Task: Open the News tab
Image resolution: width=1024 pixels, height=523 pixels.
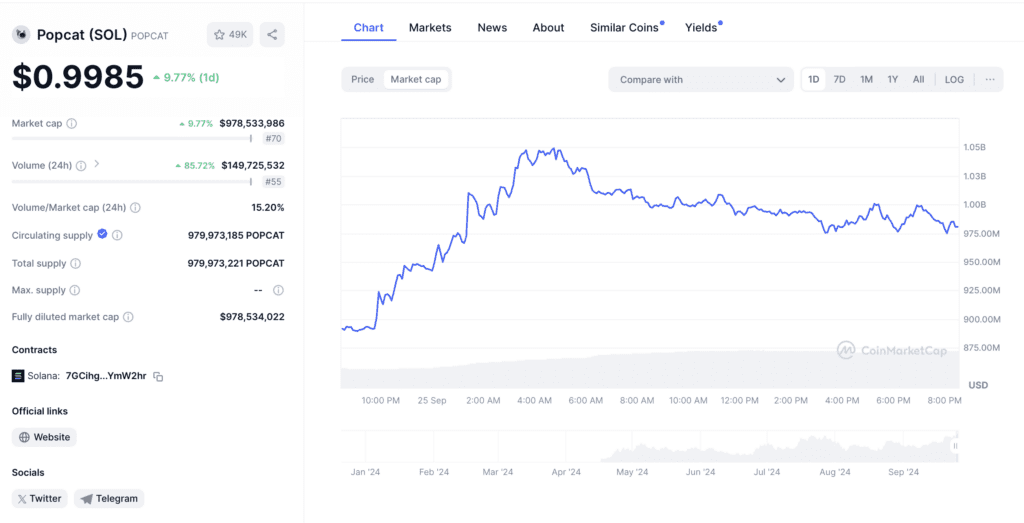Action: [492, 27]
